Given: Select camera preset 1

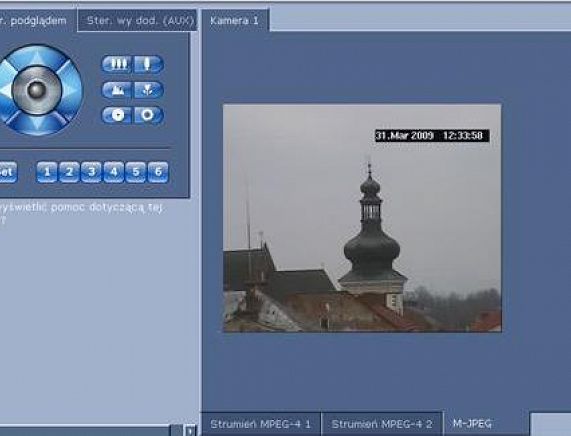Looking at the screenshot, I should click(47, 172).
